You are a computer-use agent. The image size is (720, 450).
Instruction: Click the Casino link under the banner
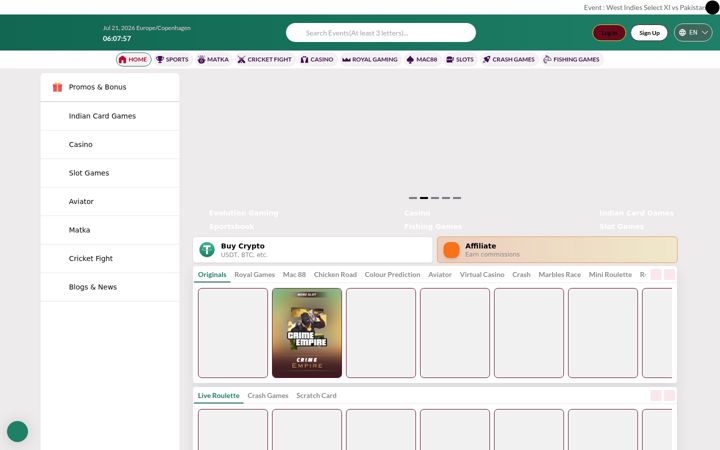coord(417,213)
